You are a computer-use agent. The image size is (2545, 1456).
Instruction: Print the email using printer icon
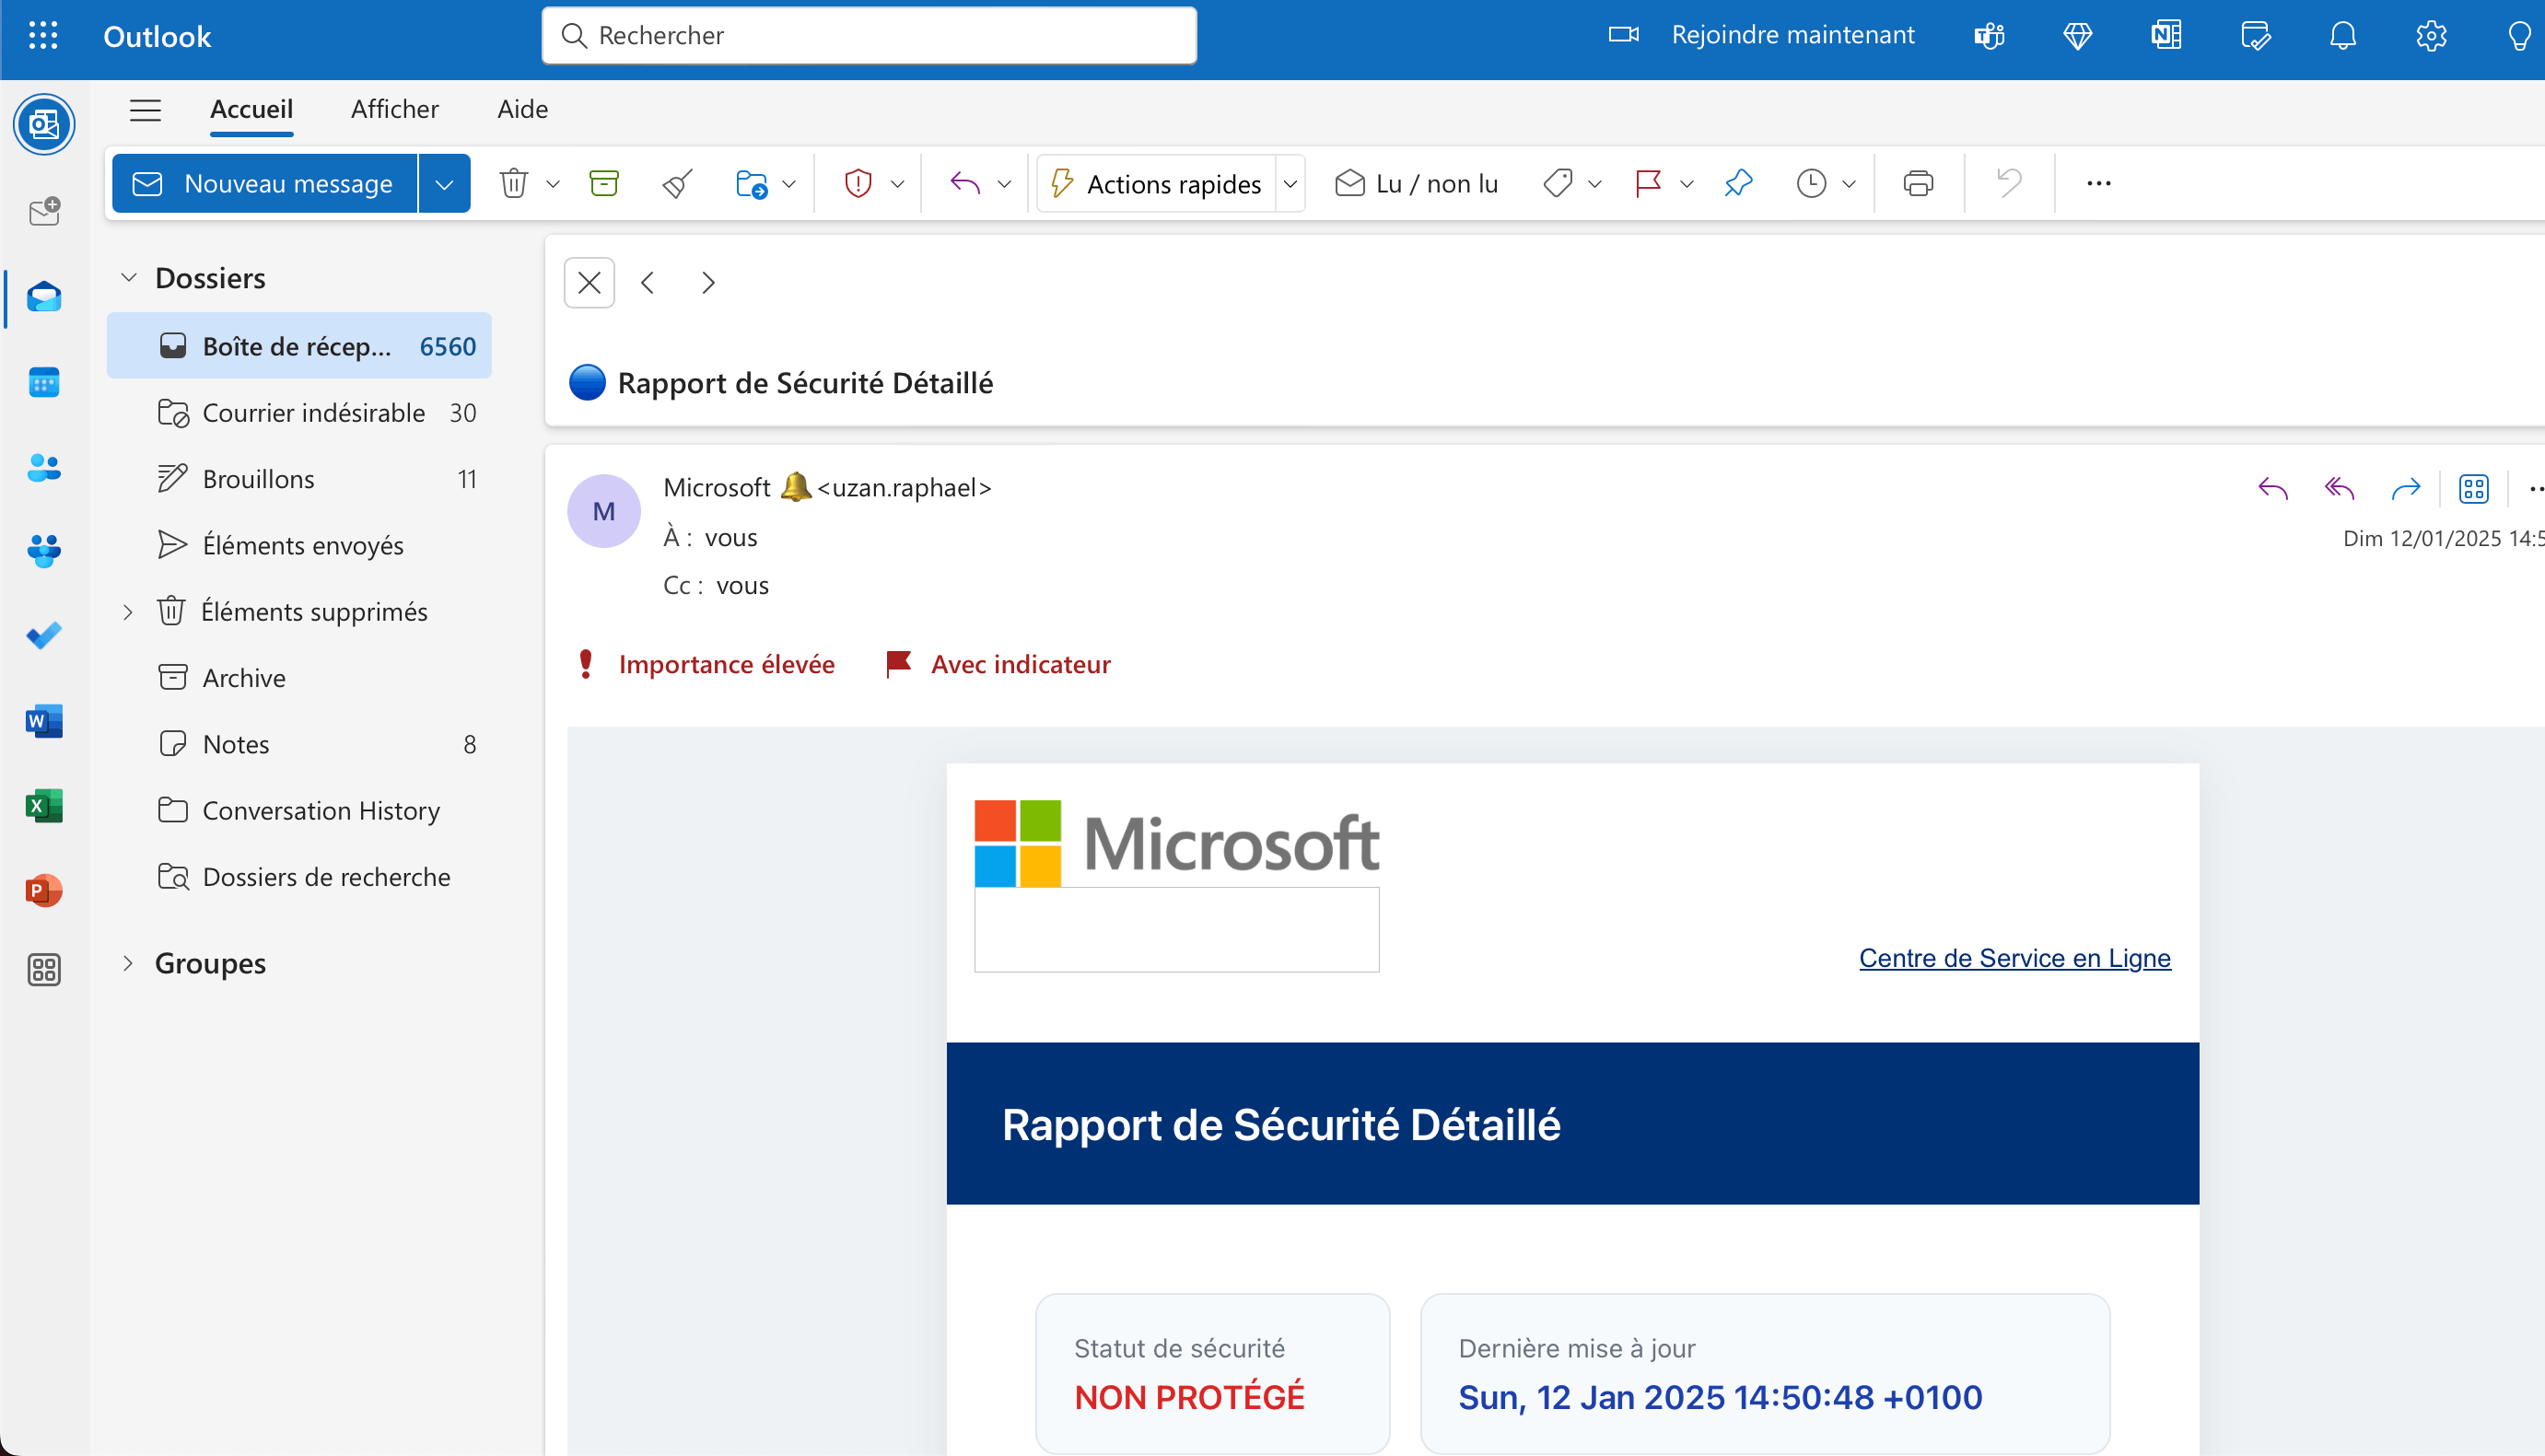(x=1917, y=183)
